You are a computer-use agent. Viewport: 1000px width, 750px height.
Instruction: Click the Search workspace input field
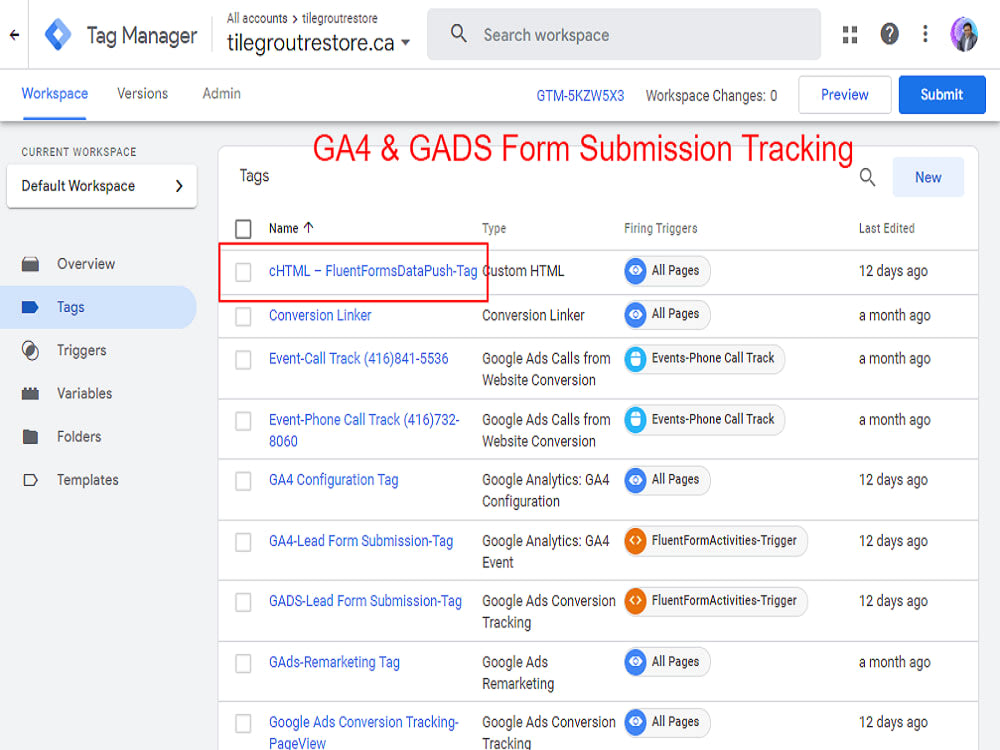624,34
